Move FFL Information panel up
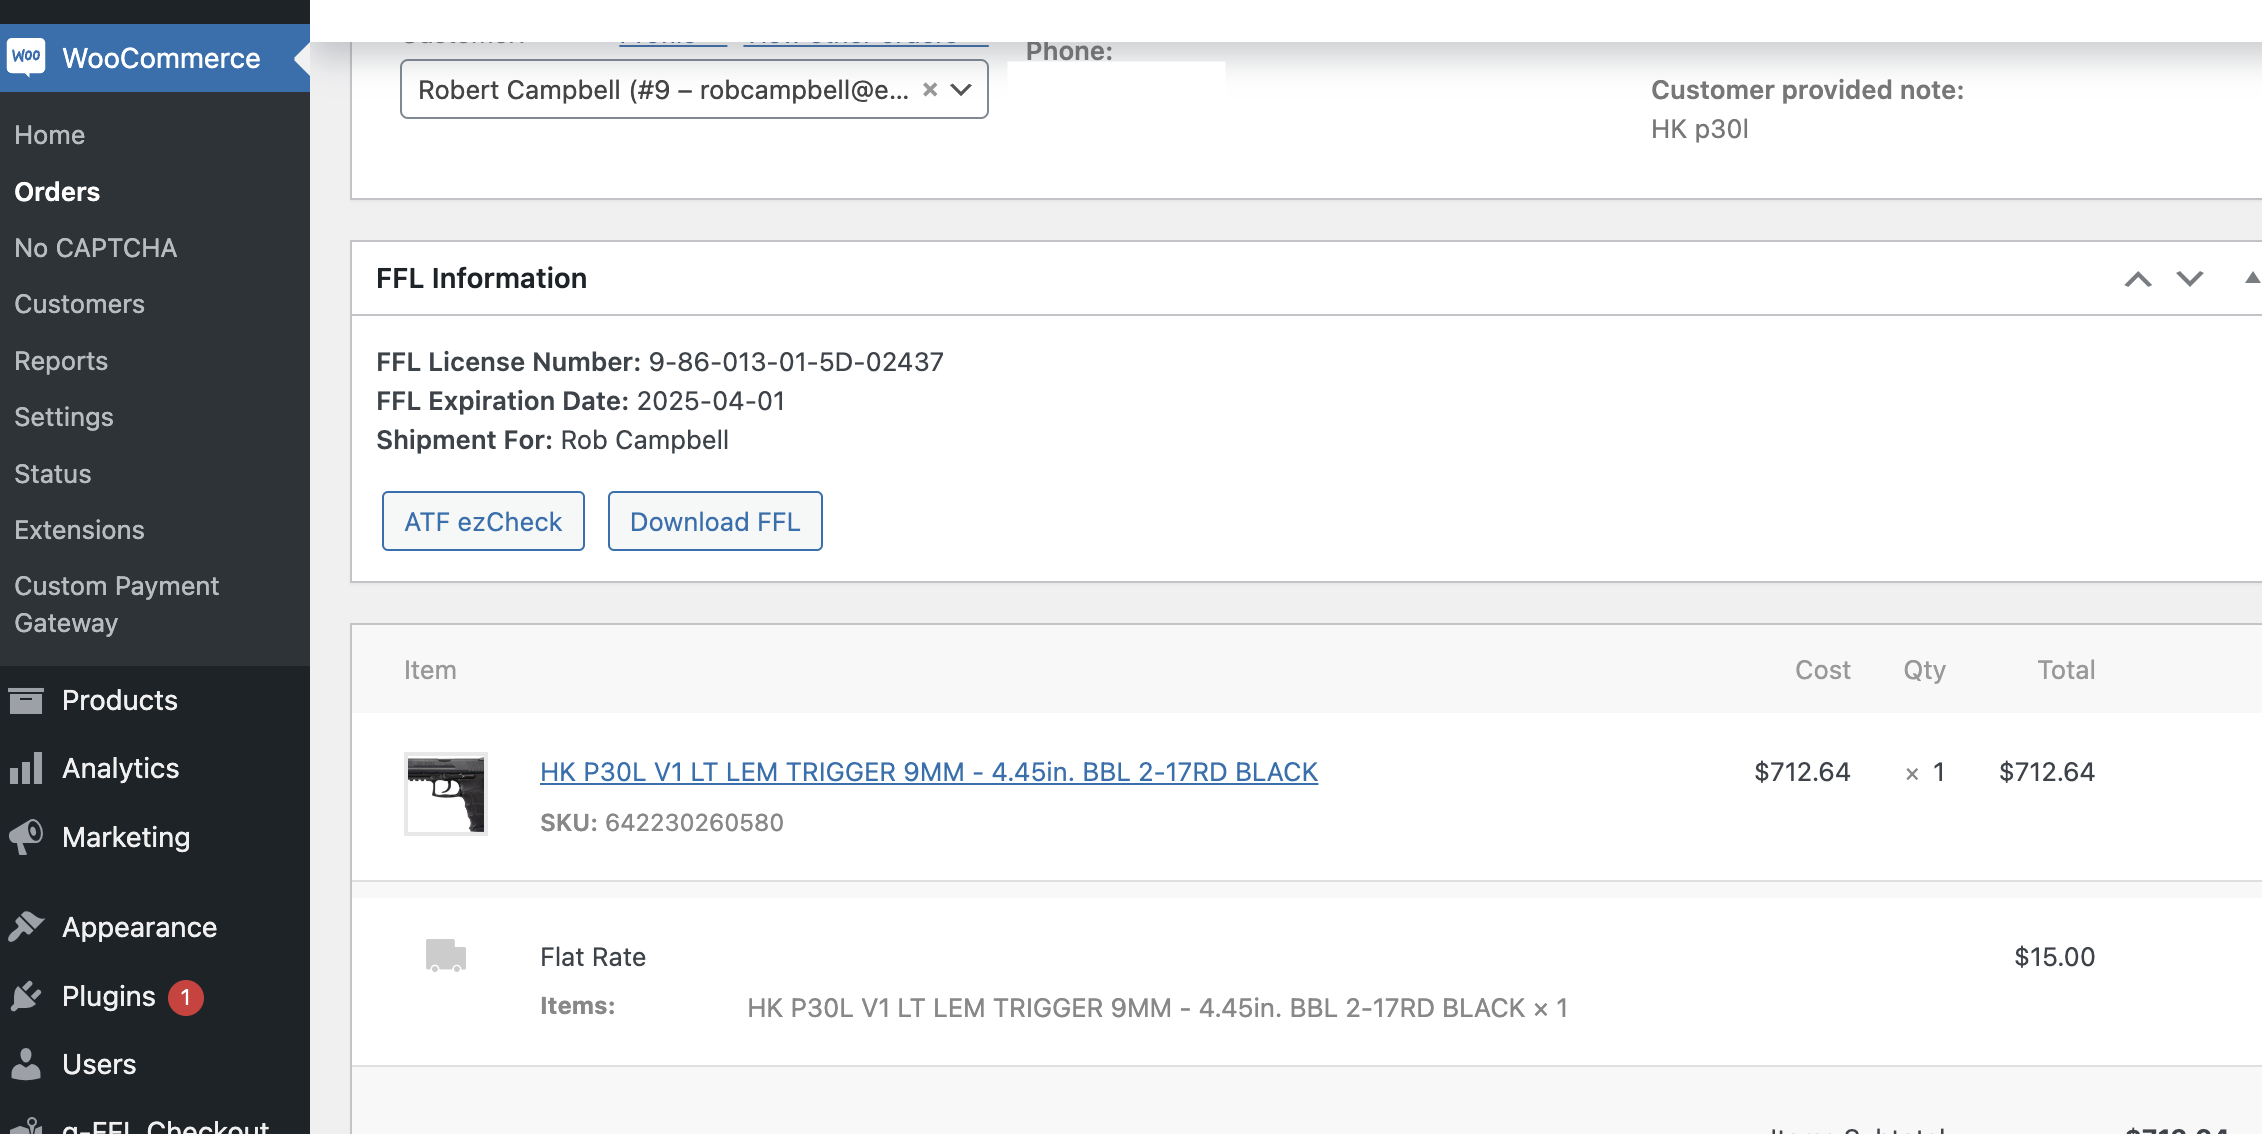The height and width of the screenshot is (1134, 2262). coord(2138,279)
